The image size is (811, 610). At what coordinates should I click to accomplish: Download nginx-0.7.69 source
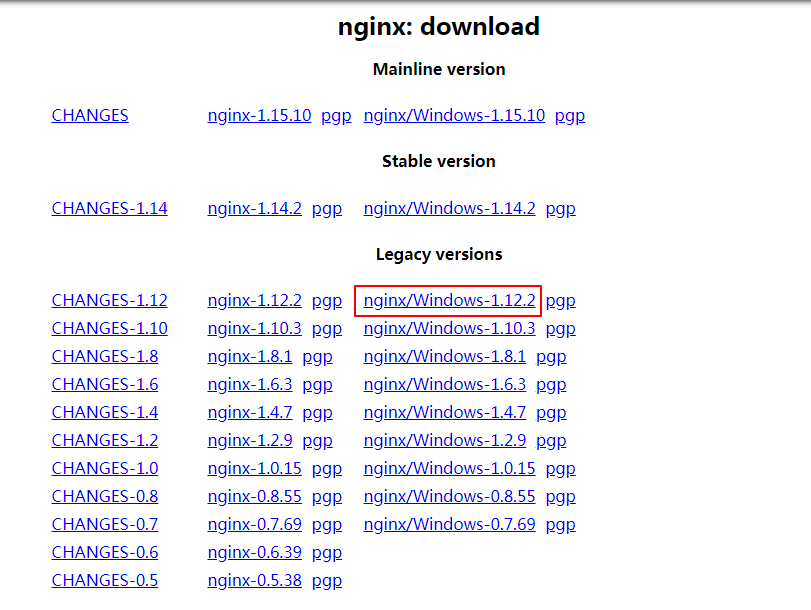coord(254,524)
